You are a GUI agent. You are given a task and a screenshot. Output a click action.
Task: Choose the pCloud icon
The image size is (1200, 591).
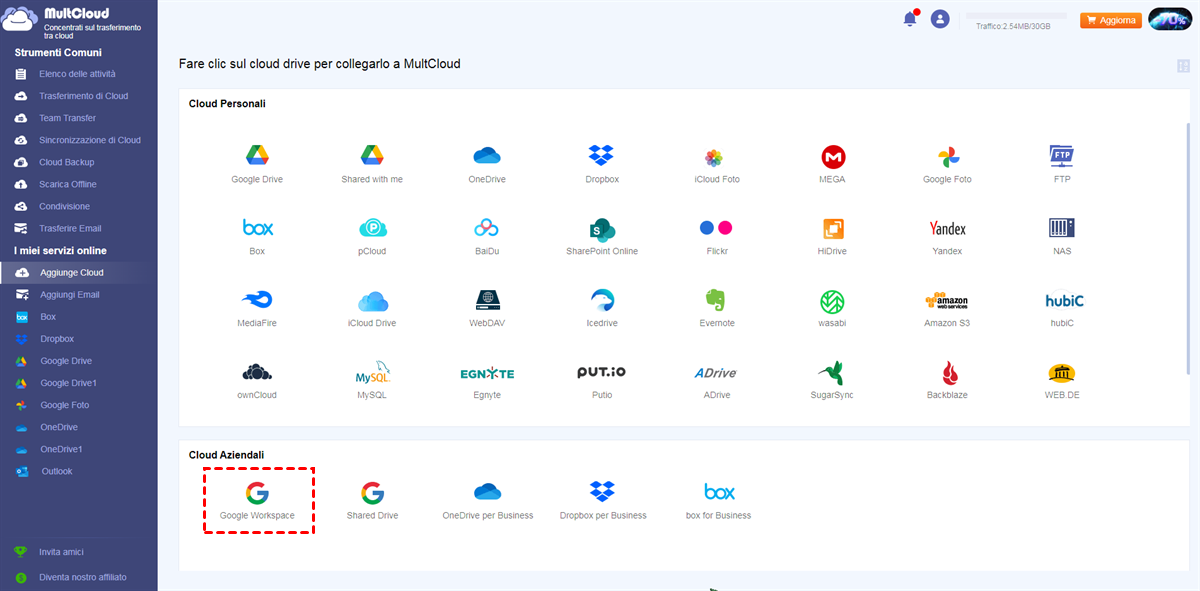point(372,228)
